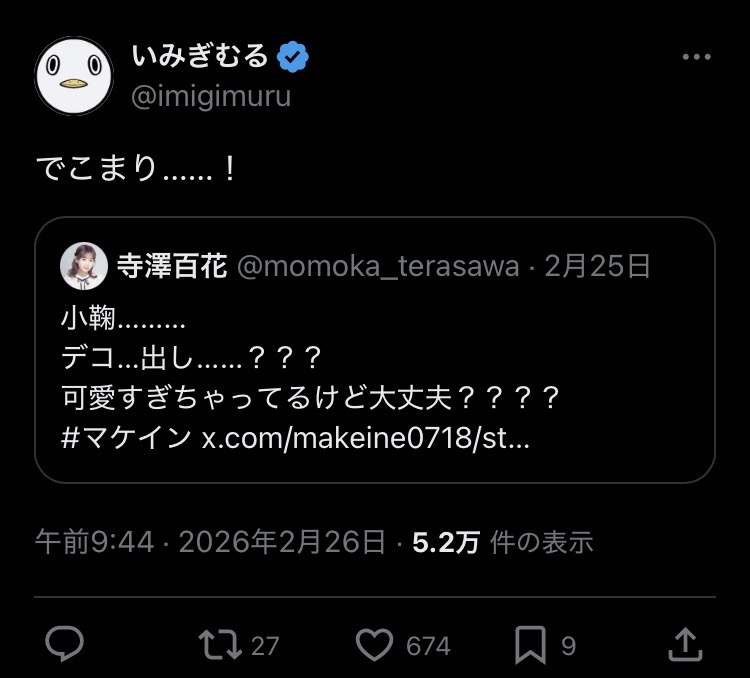Click the blue verified badge

(x=292, y=57)
